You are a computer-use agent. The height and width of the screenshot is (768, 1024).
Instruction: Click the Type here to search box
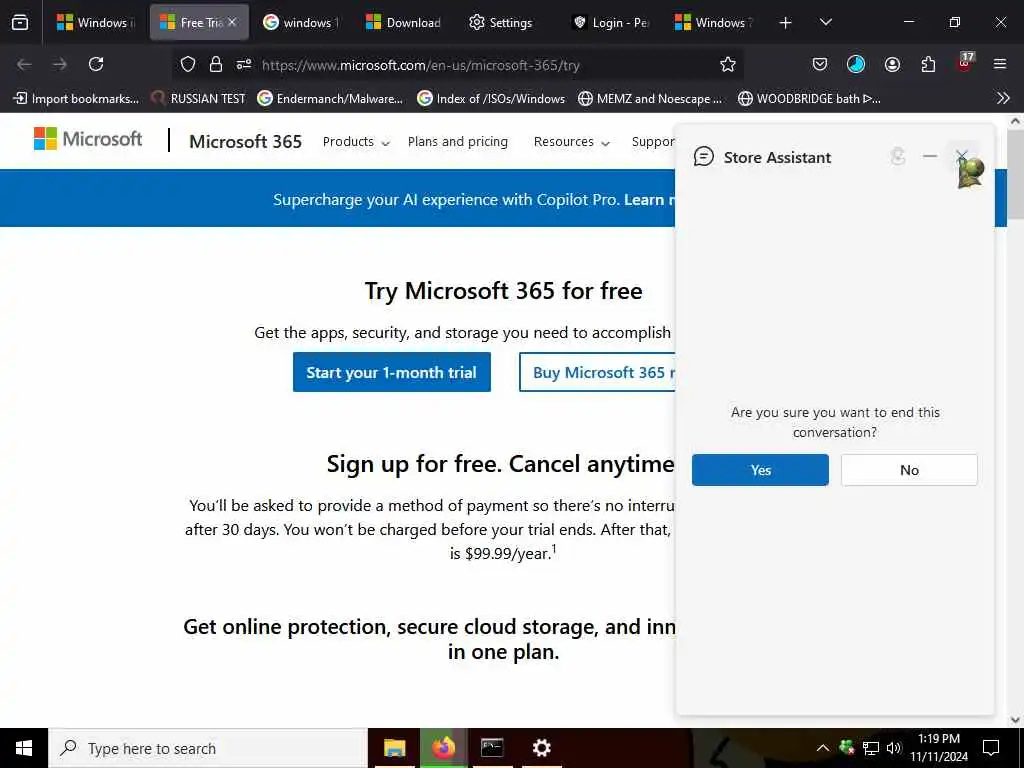[x=208, y=748]
